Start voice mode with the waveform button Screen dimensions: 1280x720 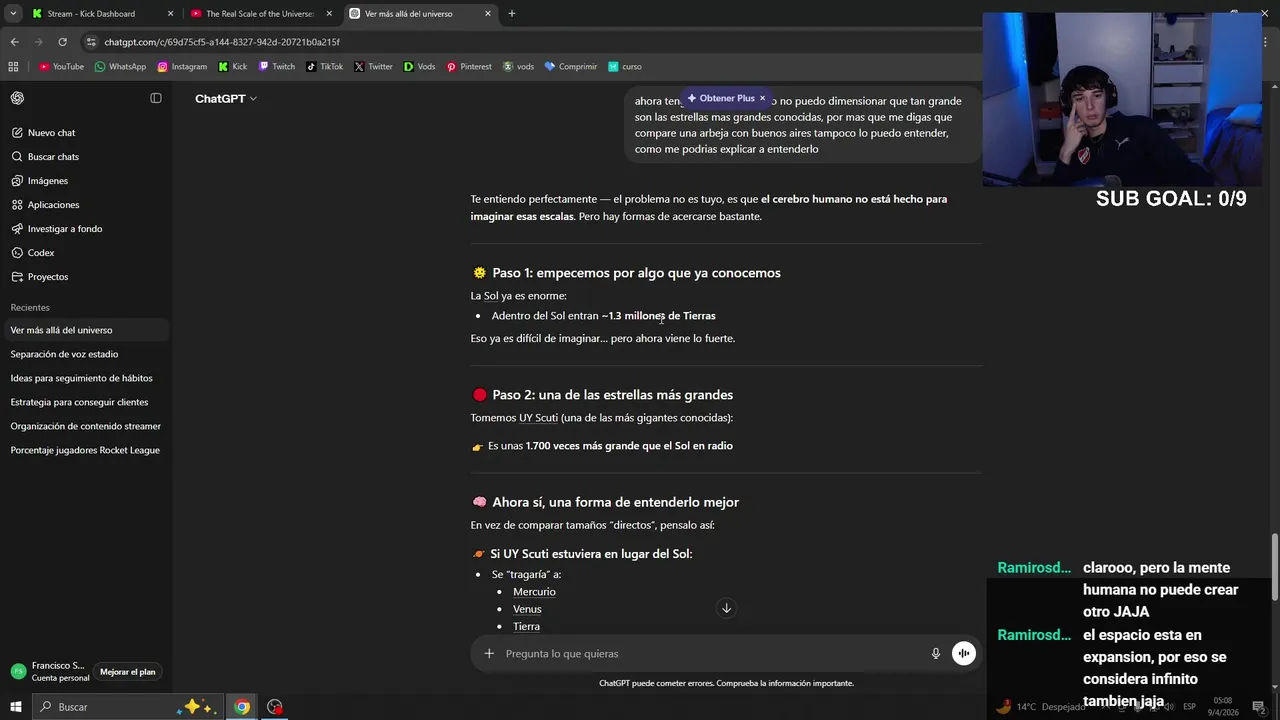[964, 654]
